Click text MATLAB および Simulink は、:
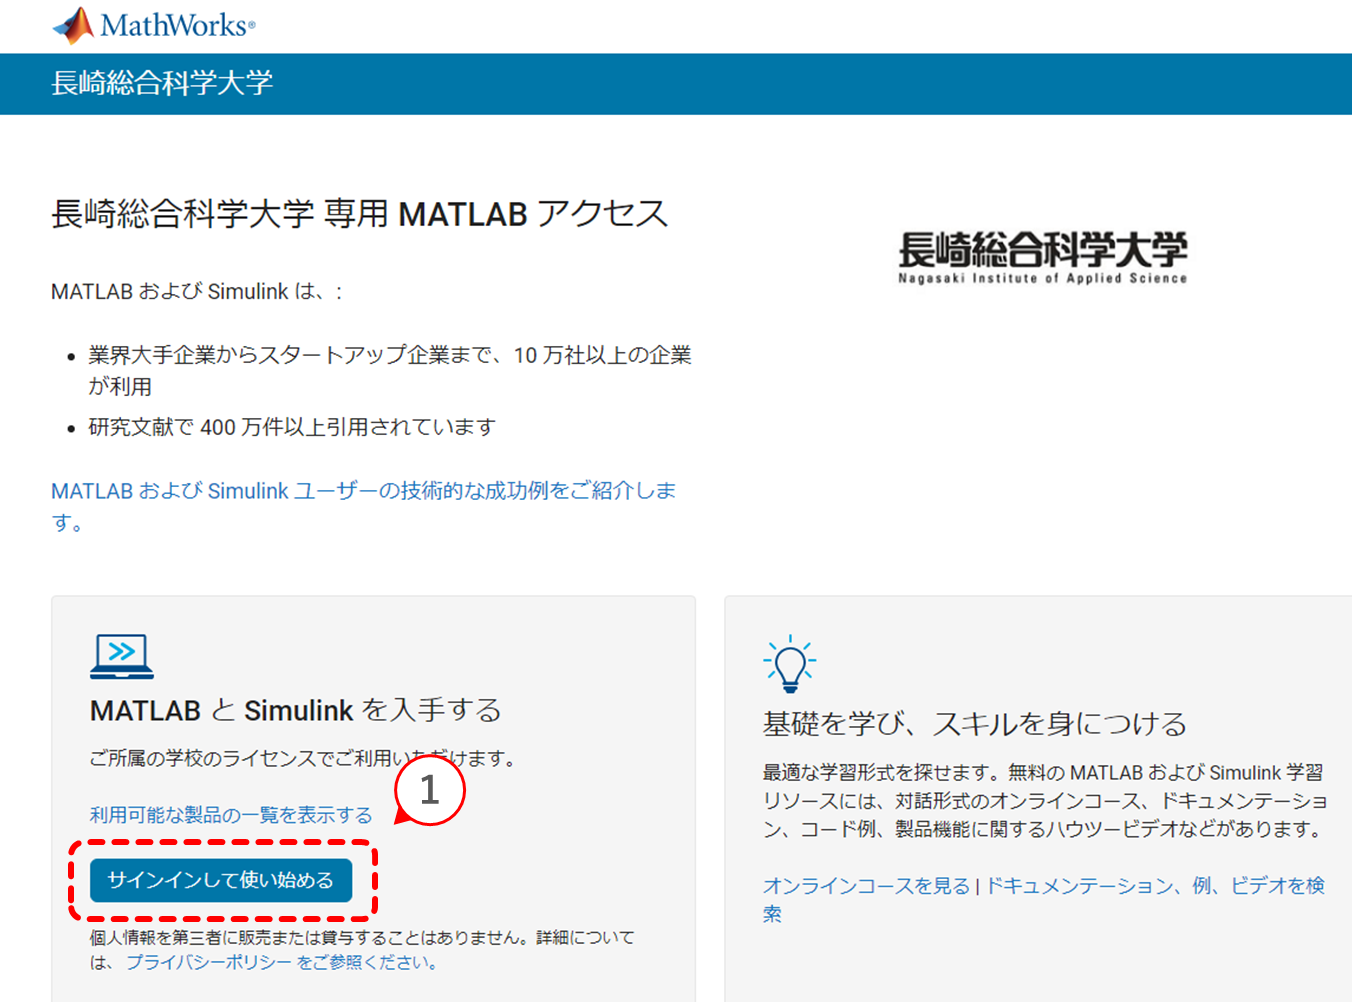The image size is (1352, 1002). click(197, 291)
